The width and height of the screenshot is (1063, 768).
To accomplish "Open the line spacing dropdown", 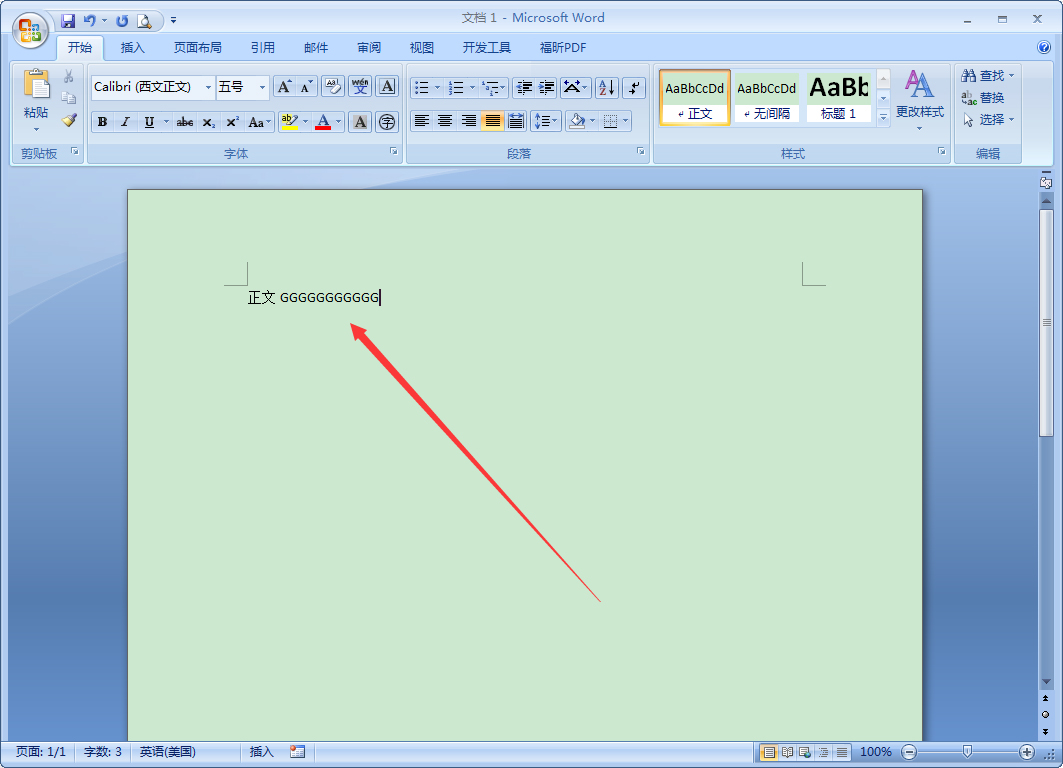I will coord(546,120).
